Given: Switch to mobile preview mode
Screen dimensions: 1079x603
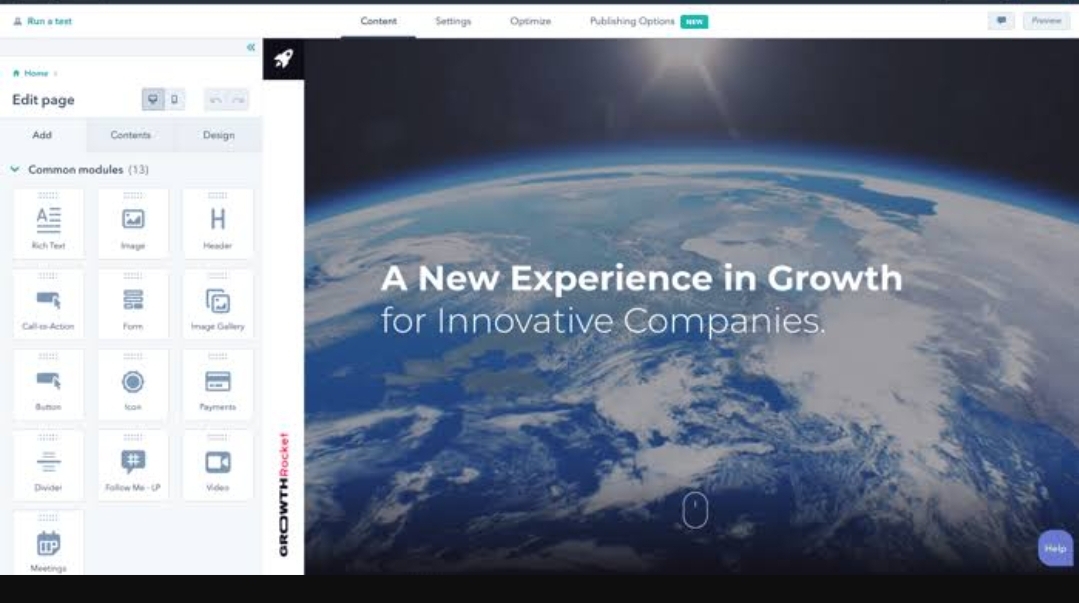Looking at the screenshot, I should pos(175,100).
